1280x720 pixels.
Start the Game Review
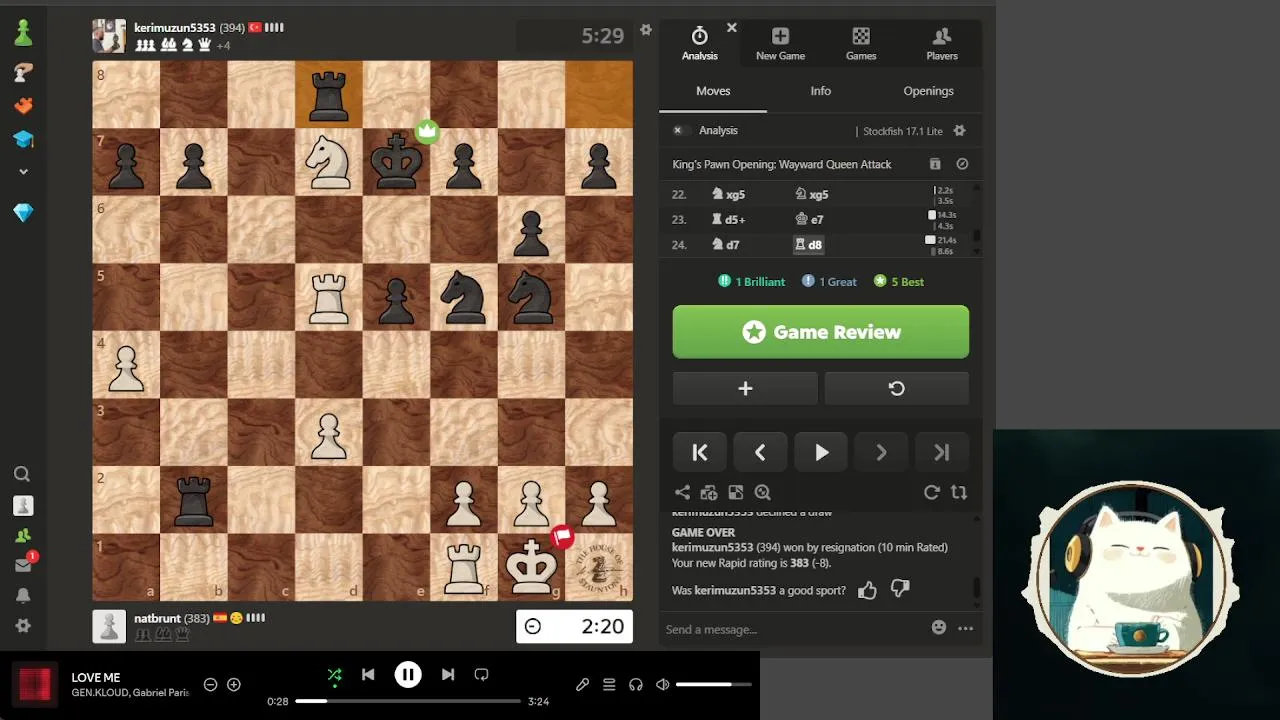pyautogui.click(x=821, y=332)
